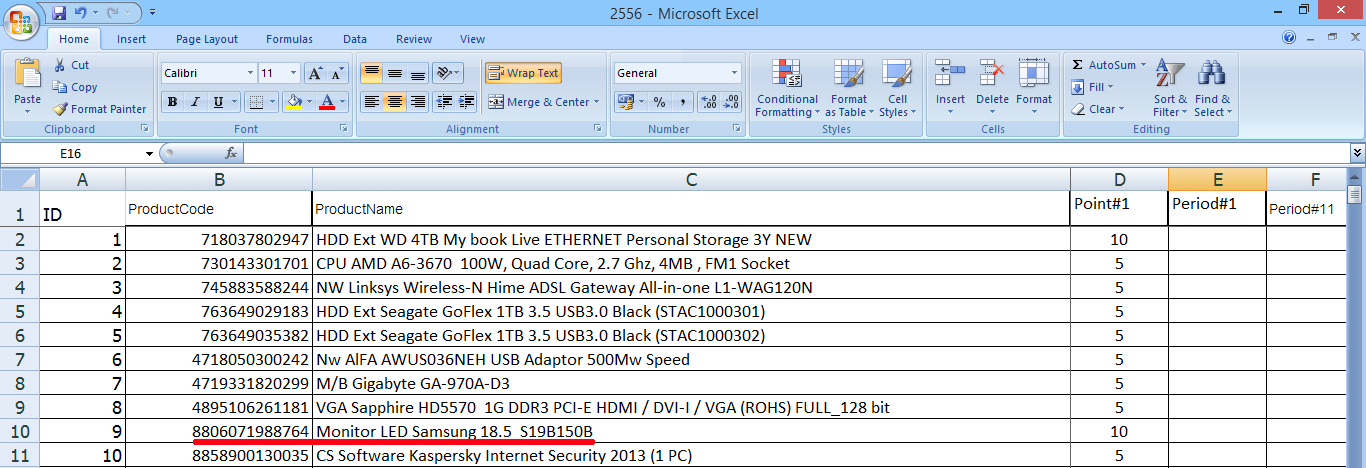Switch to the Insert tab

131,39
